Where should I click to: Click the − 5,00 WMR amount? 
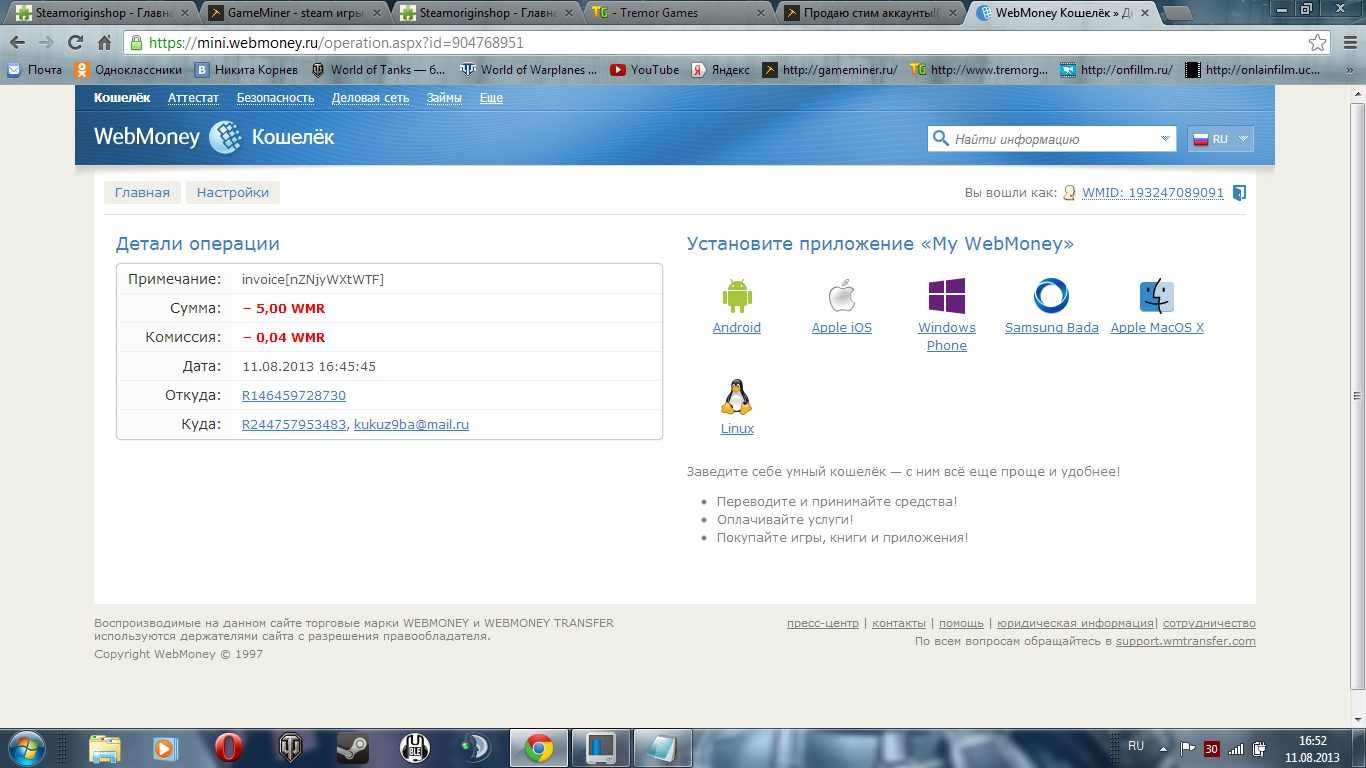284,308
